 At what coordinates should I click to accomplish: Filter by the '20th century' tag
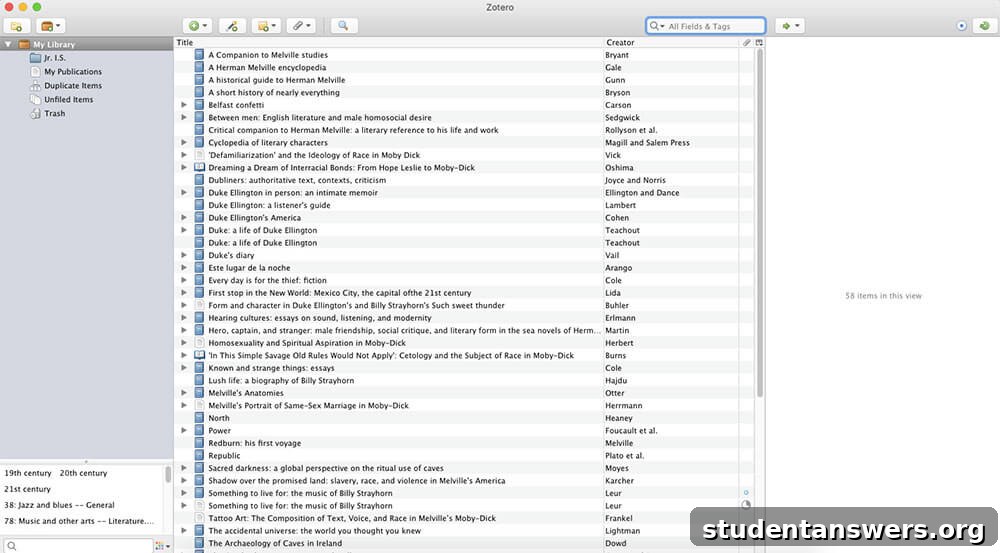83,473
